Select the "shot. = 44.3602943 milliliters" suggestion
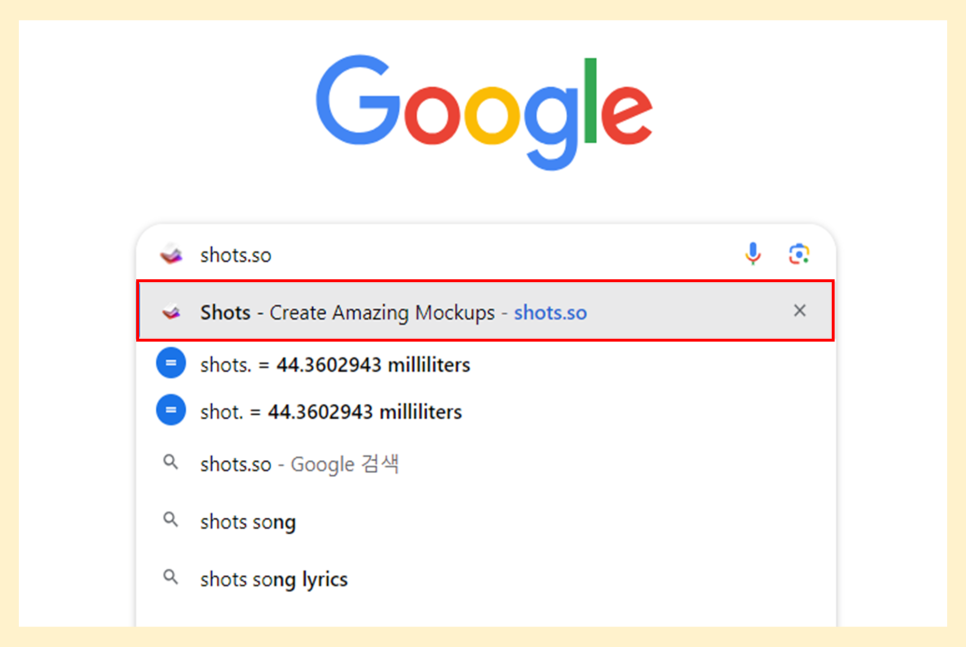 [331, 411]
